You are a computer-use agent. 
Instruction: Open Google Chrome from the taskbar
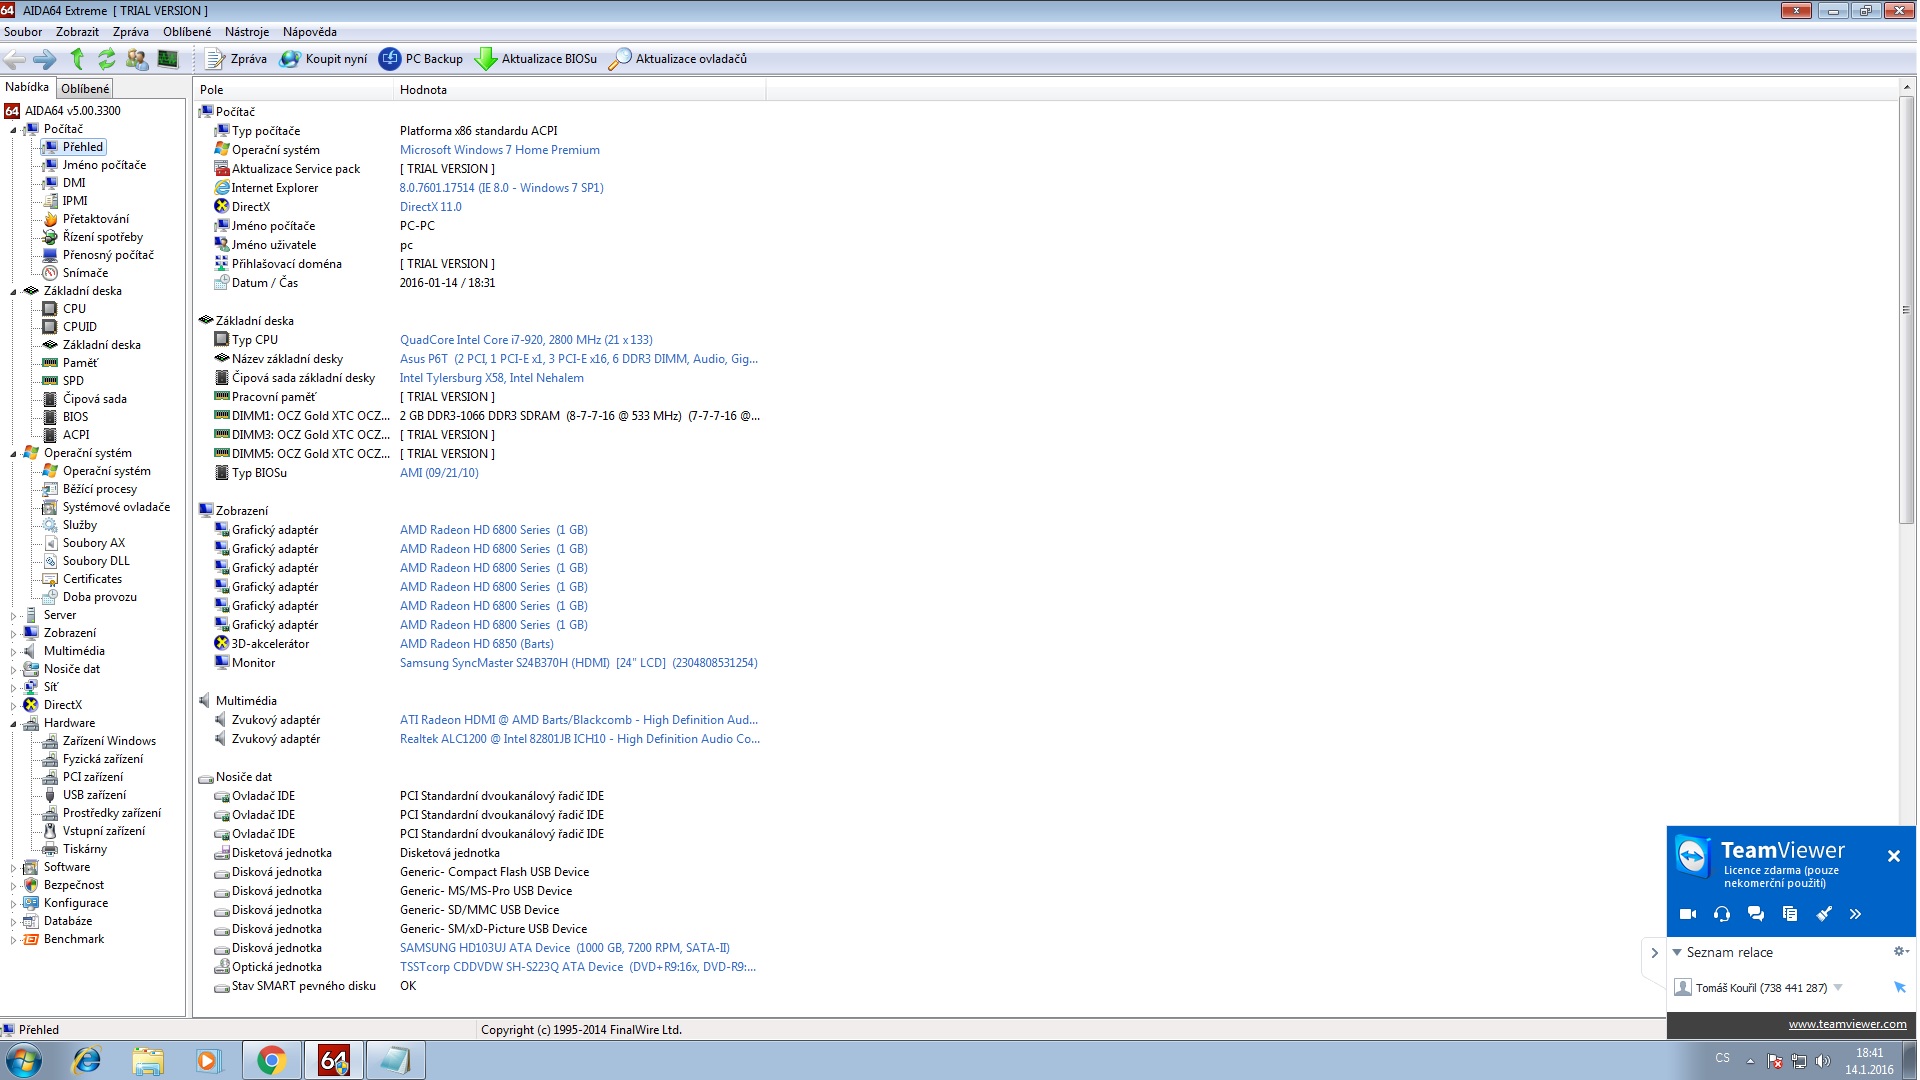click(271, 1060)
